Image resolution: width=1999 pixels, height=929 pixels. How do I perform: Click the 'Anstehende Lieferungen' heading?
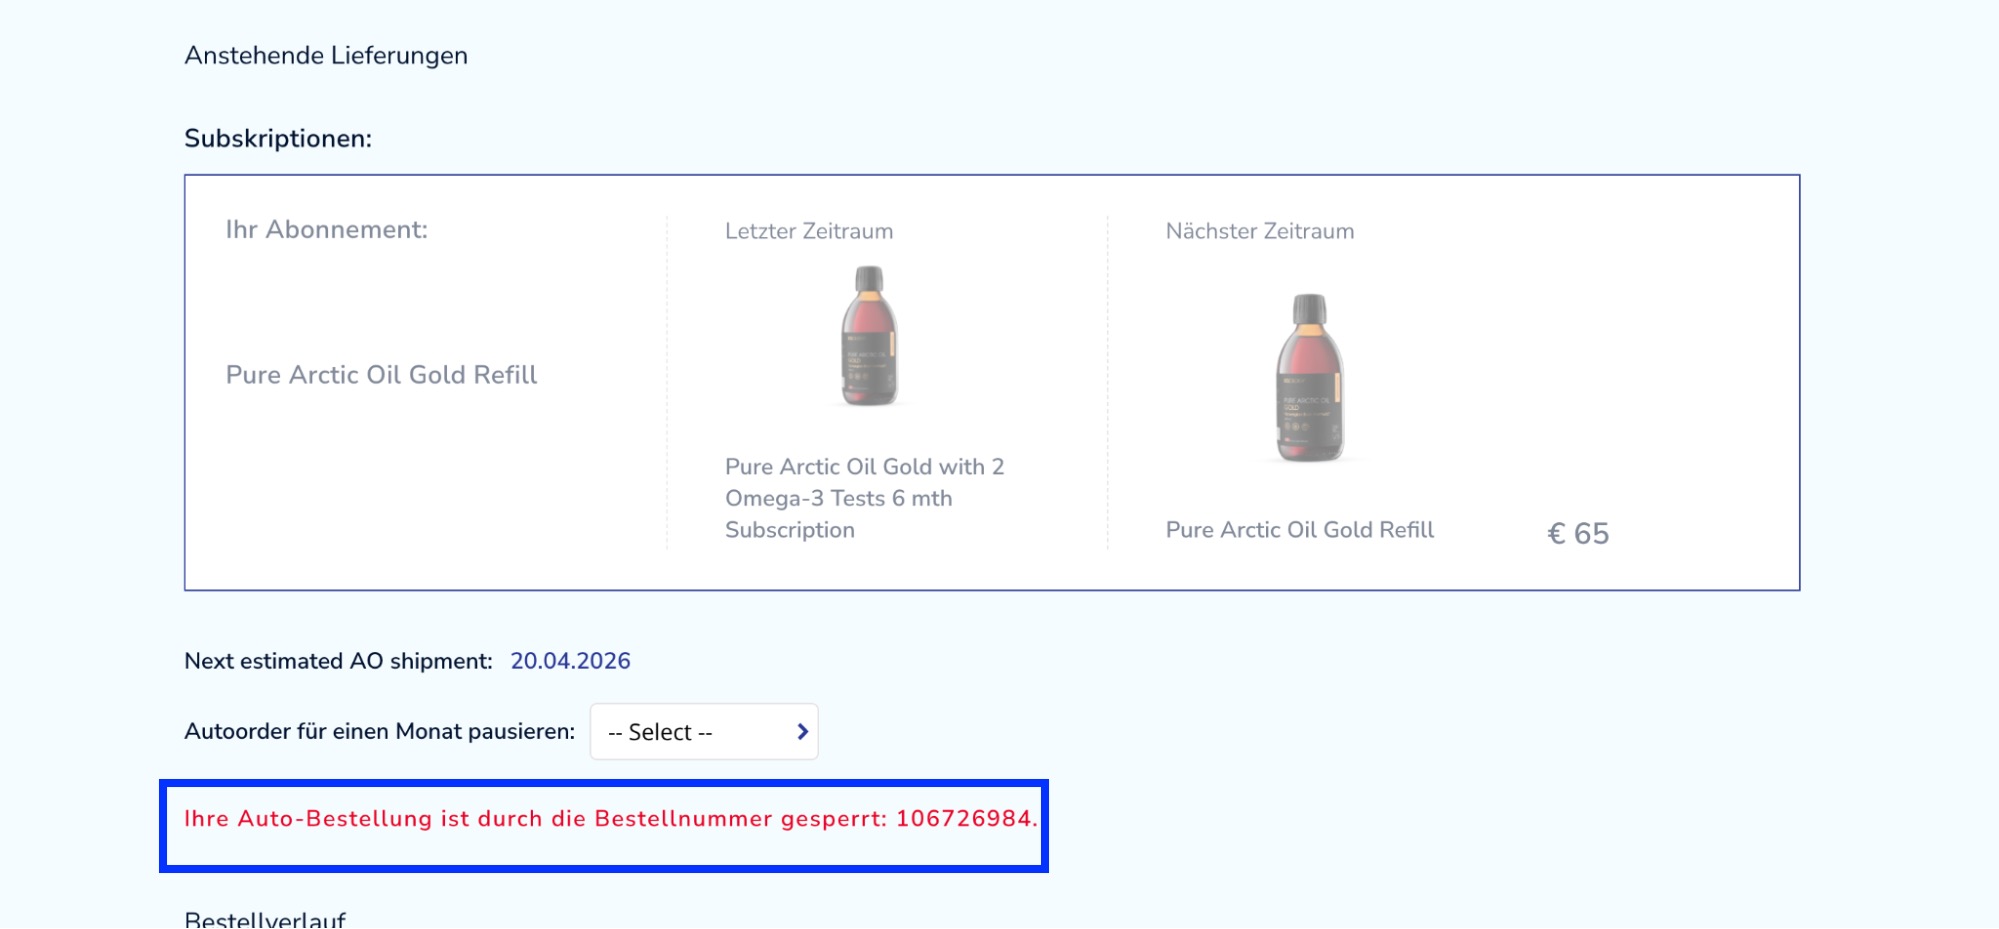(326, 56)
